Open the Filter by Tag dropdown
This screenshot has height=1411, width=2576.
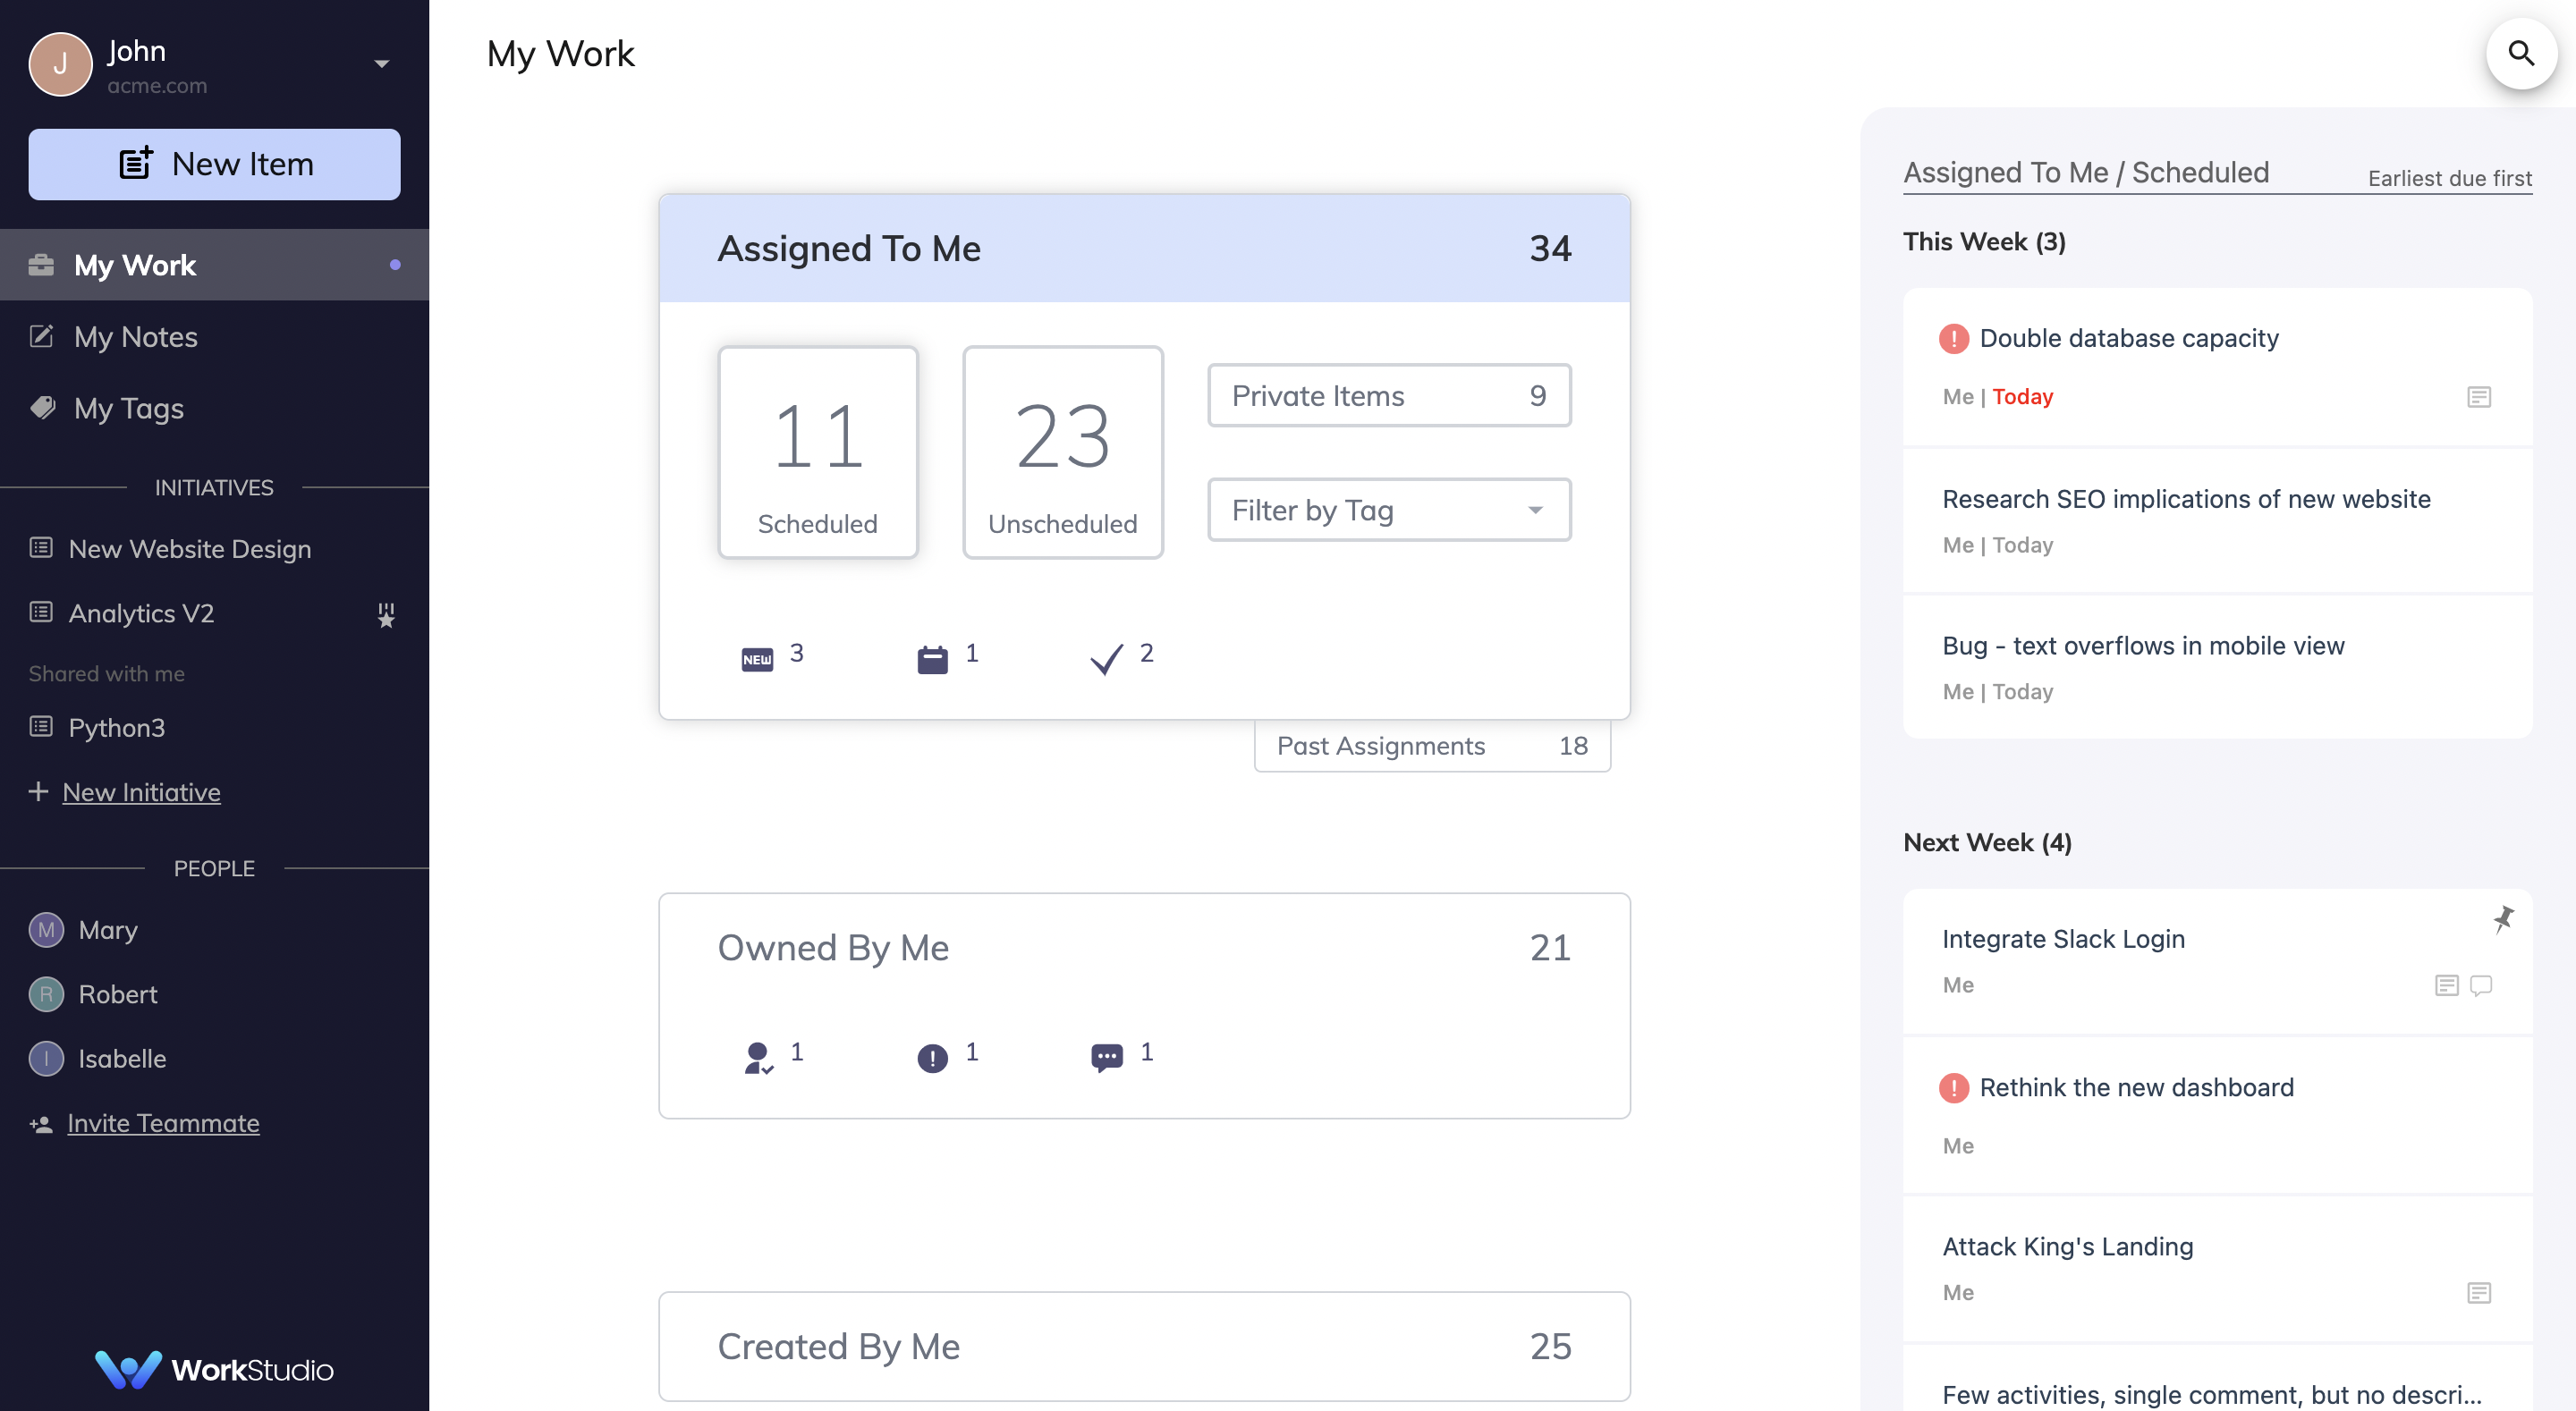pyautogui.click(x=1388, y=510)
